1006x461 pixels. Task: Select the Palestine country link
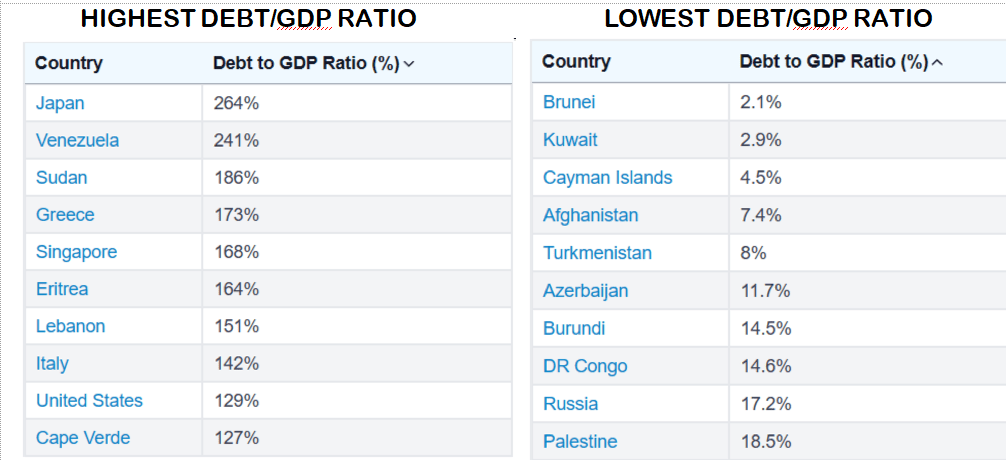click(x=580, y=441)
